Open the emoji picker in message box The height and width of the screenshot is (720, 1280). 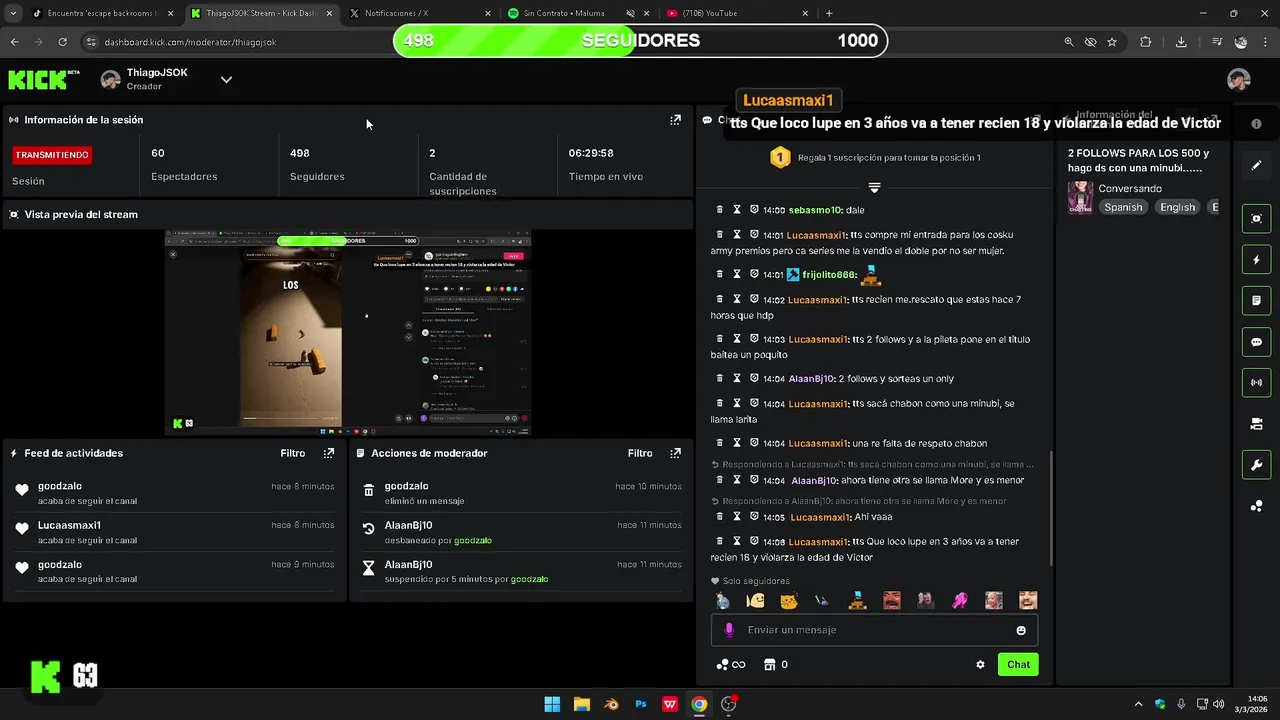click(1021, 630)
